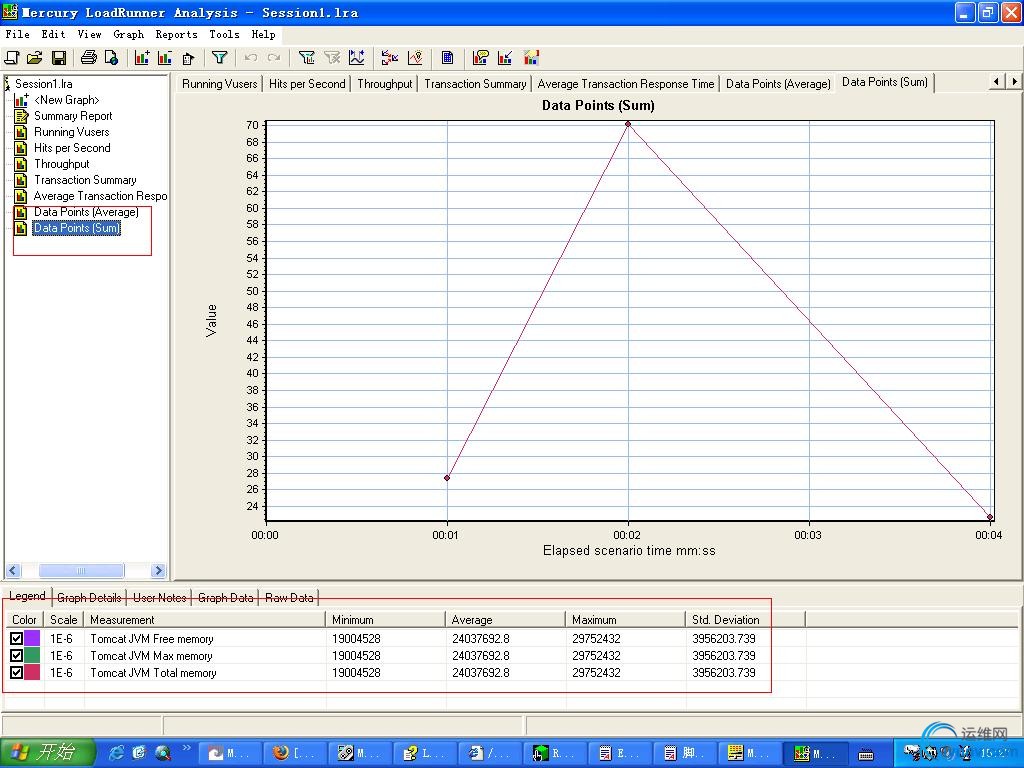Screen dimensions: 1024x768
Task: Toggle Tomcat JVM Total memory checkbox
Action: [16, 673]
